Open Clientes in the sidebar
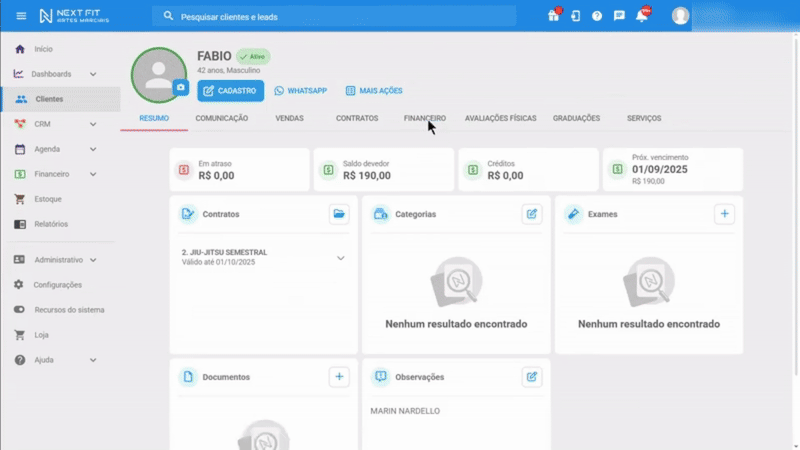Screen dimensions: 800x450 [x=61, y=99]
